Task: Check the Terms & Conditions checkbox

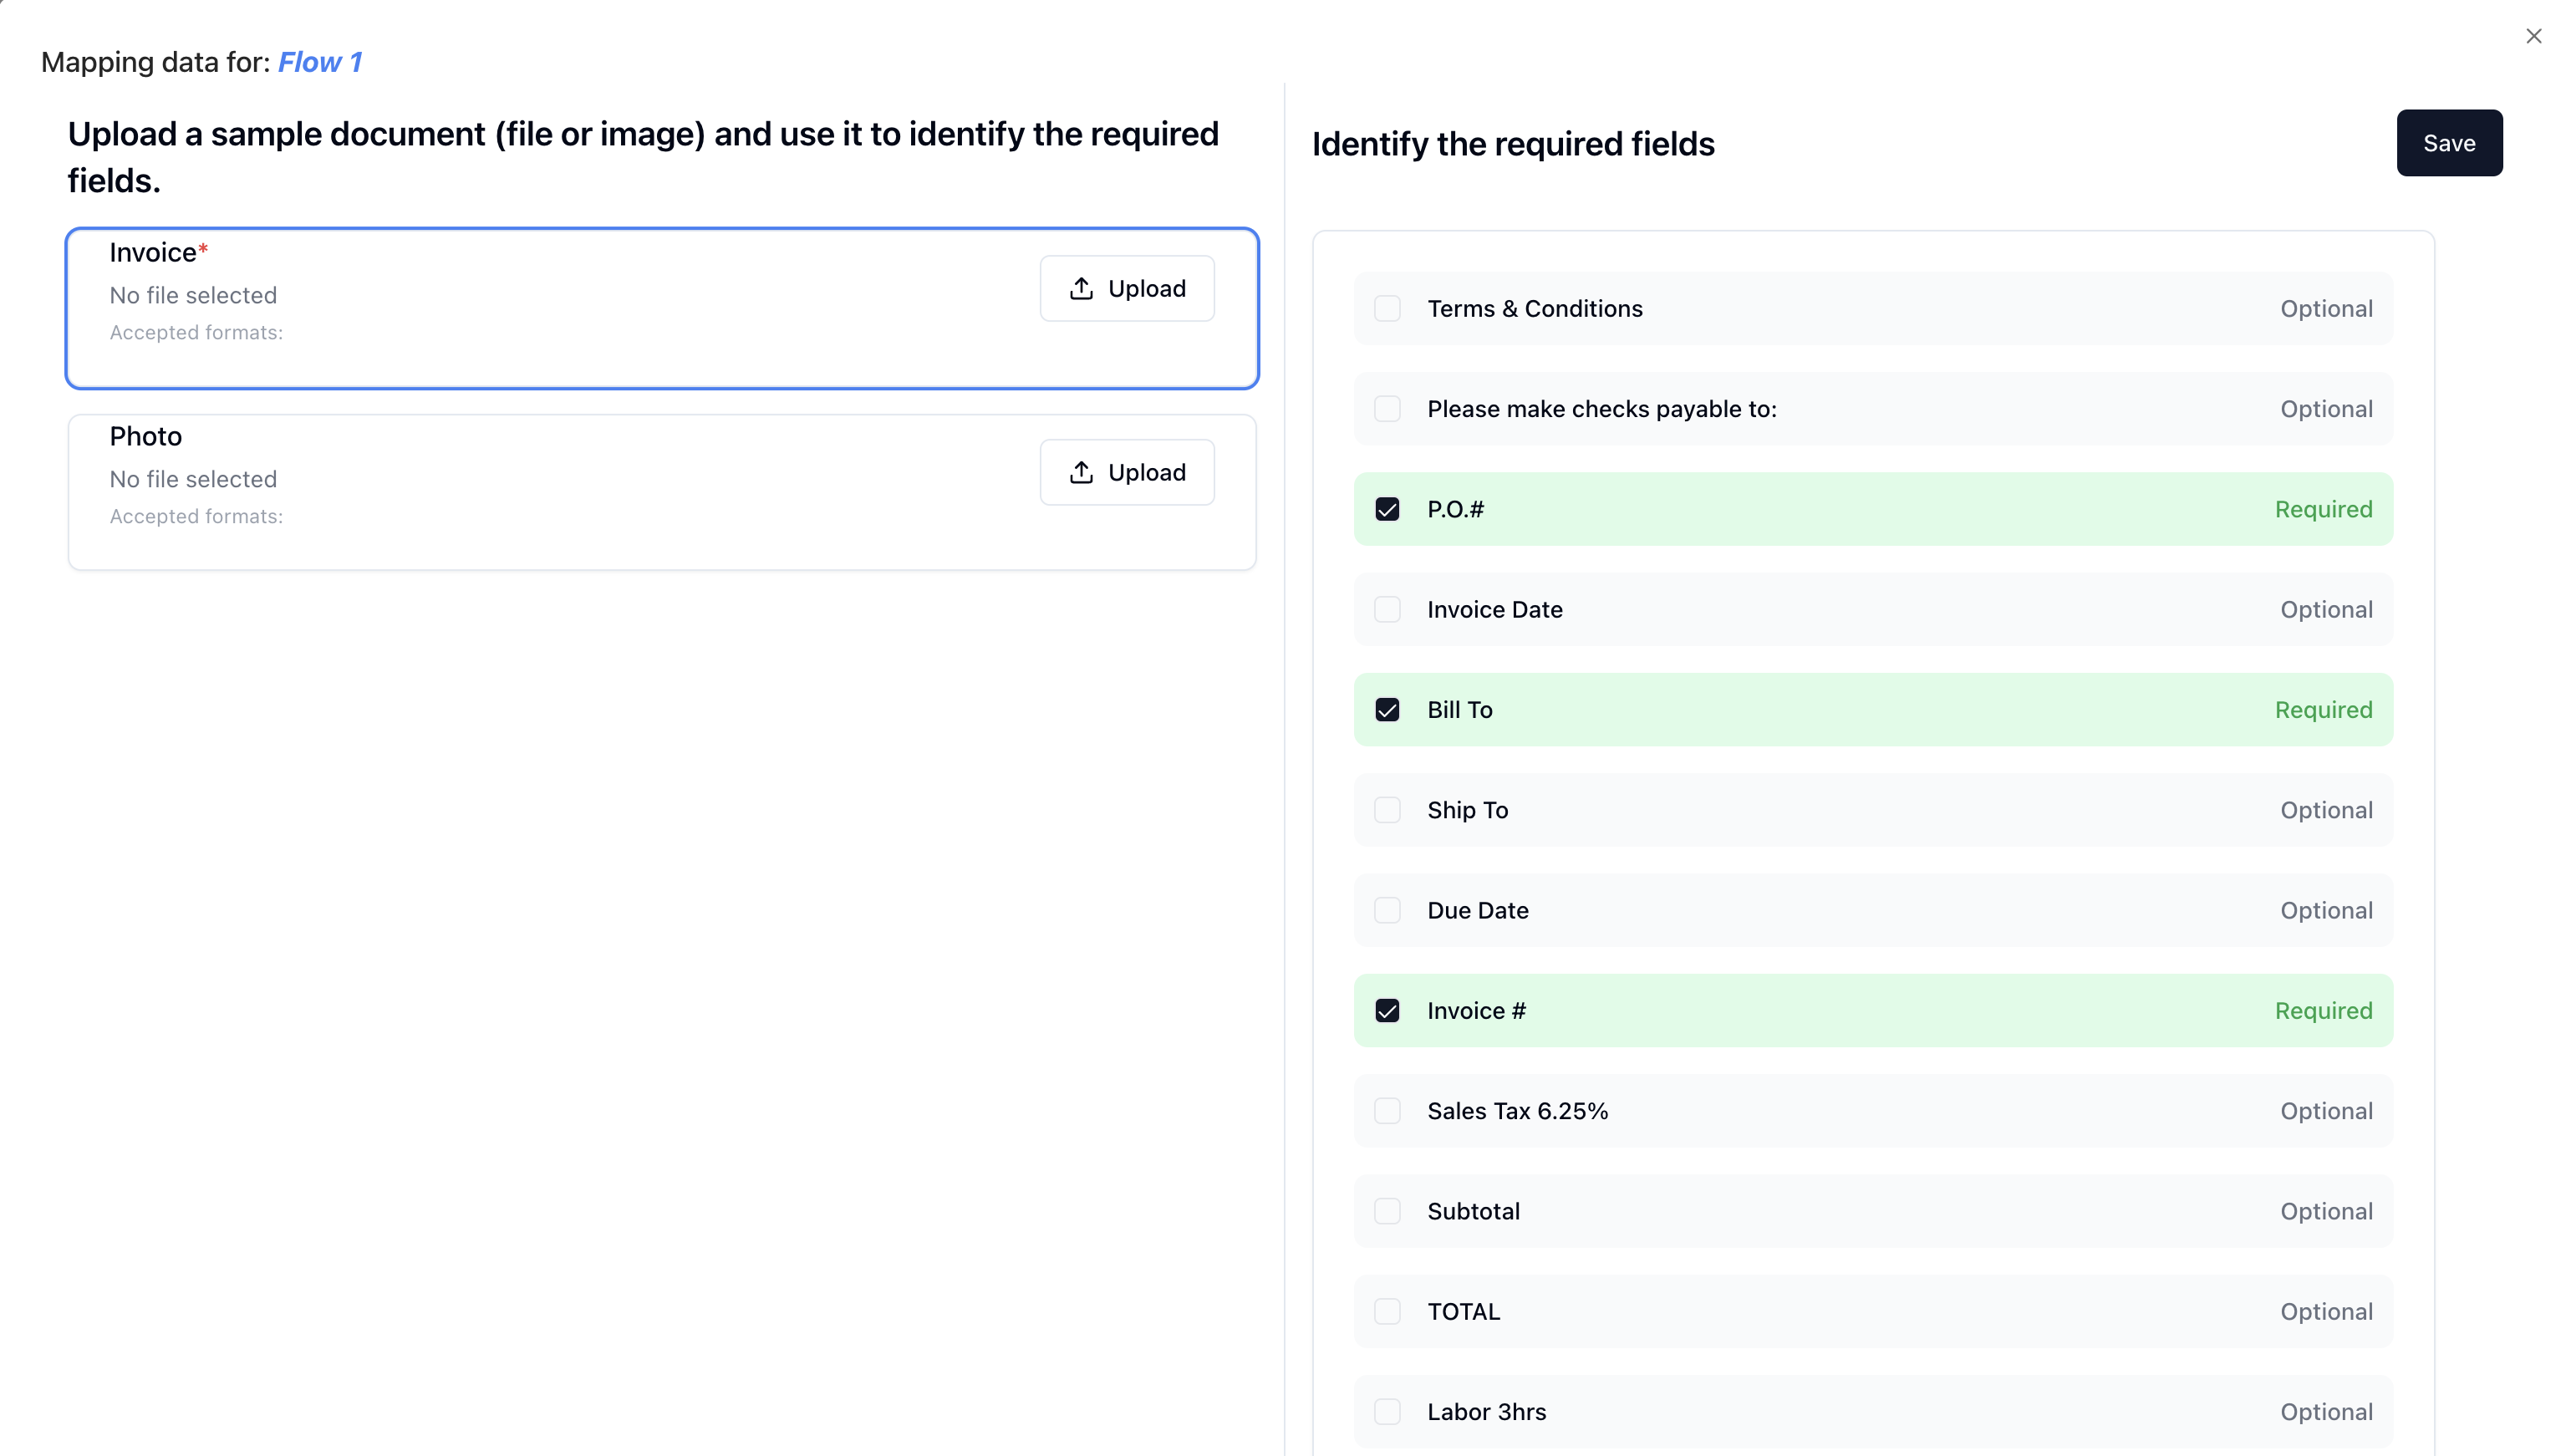Action: click(x=1387, y=308)
